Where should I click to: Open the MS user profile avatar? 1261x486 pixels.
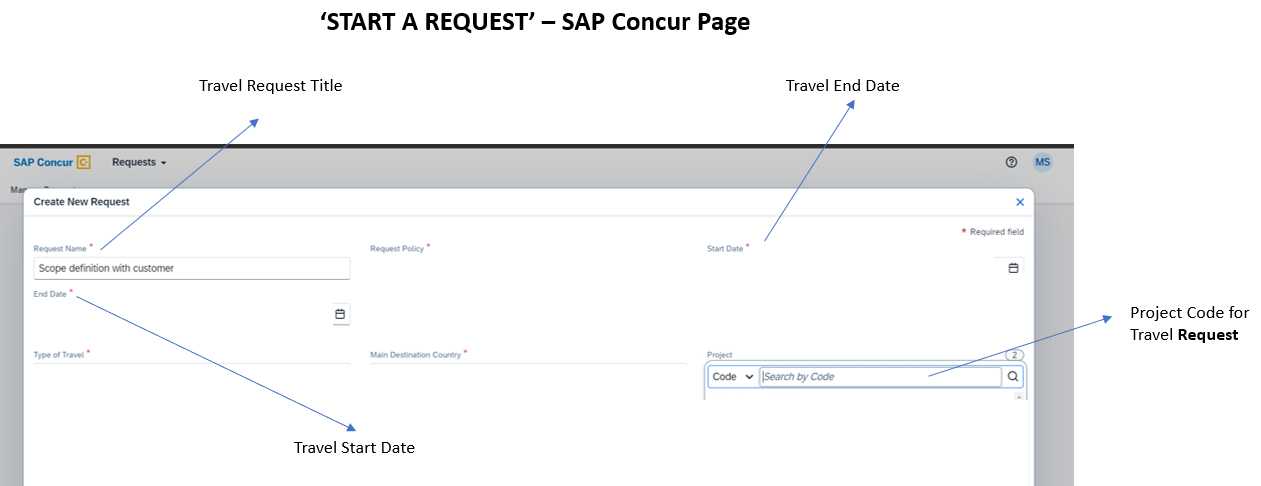coord(1043,162)
